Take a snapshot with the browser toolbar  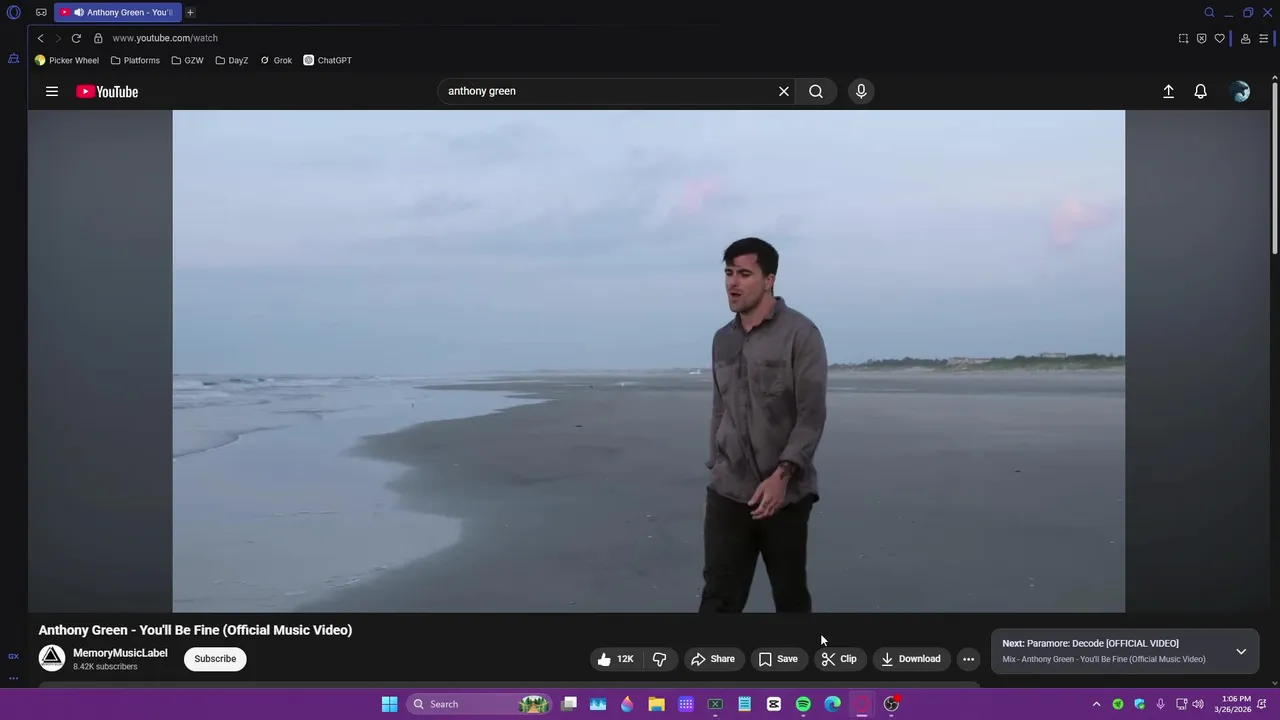click(x=1183, y=38)
